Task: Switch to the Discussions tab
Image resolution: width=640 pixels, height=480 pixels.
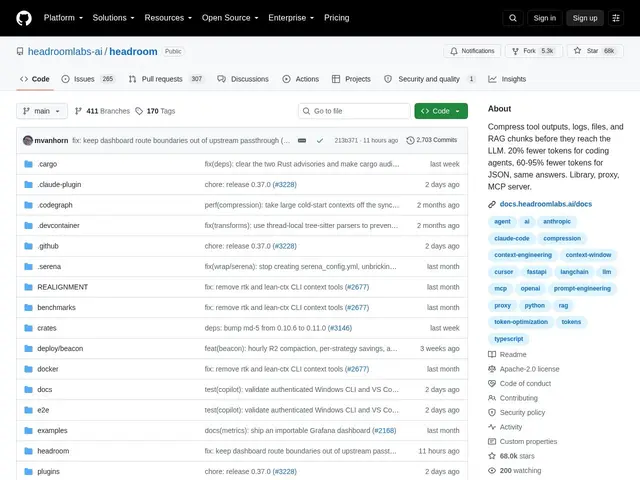Action: pos(243,79)
